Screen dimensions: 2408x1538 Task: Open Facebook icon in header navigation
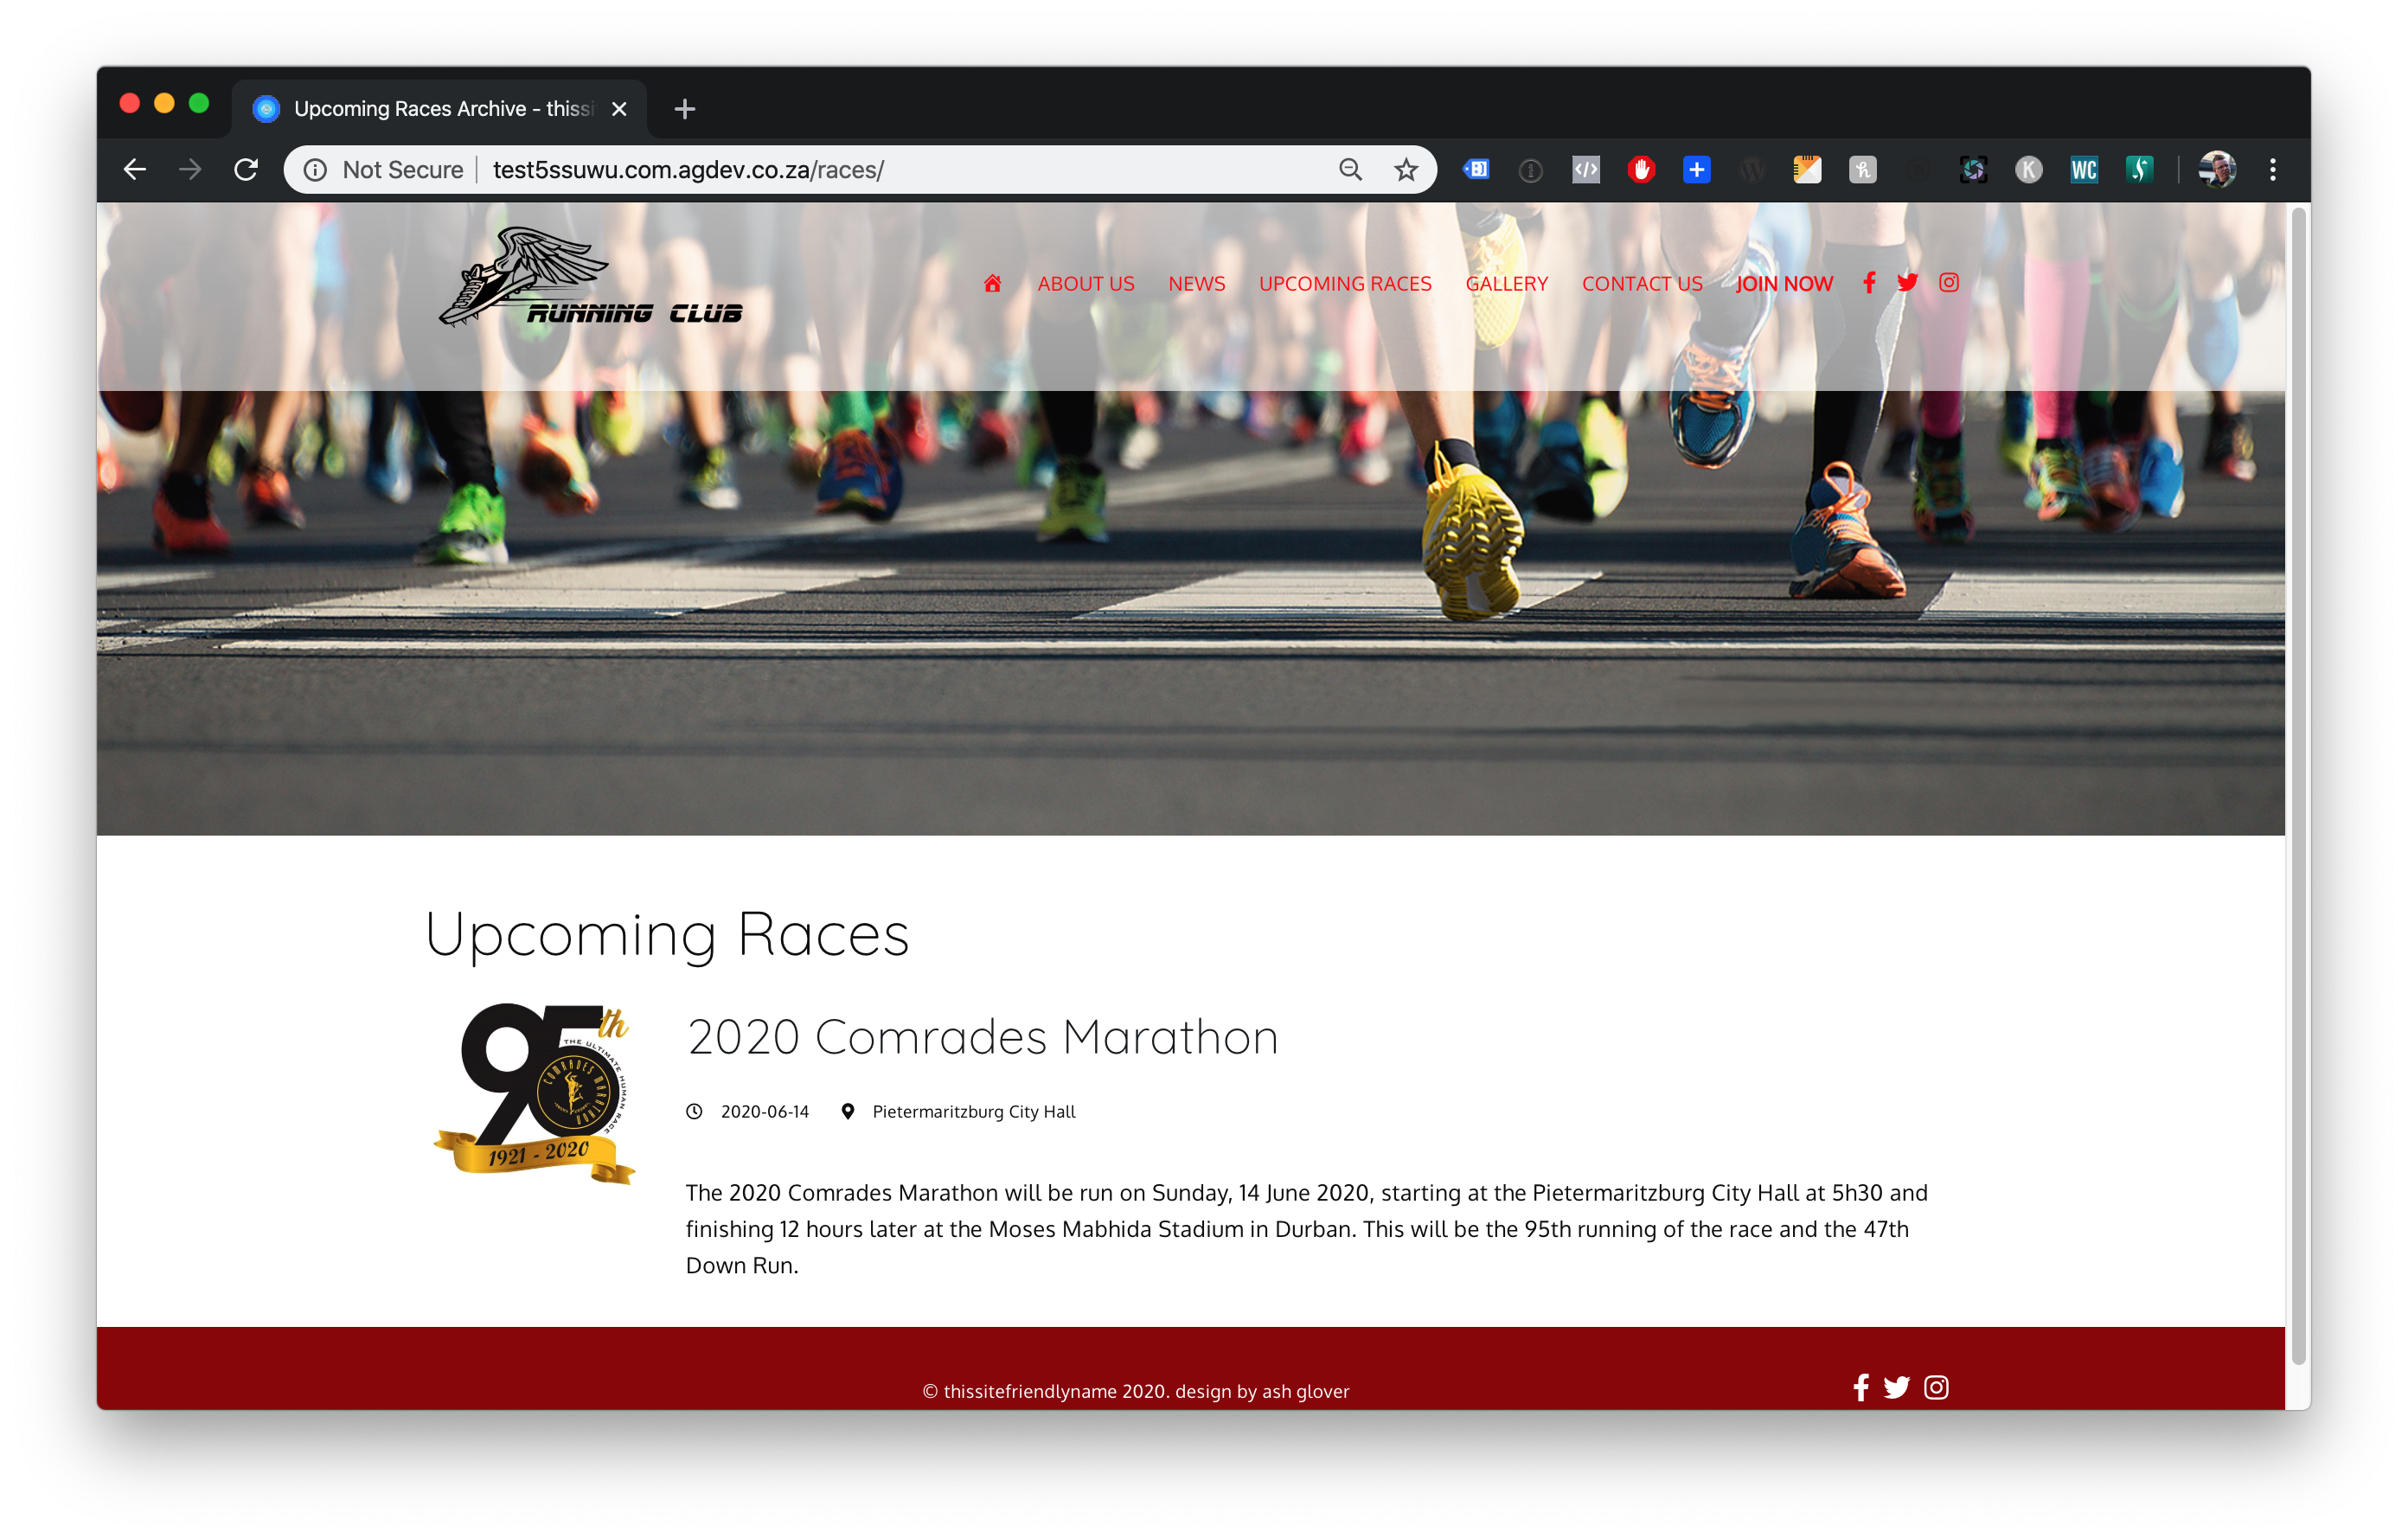pyautogui.click(x=1869, y=283)
